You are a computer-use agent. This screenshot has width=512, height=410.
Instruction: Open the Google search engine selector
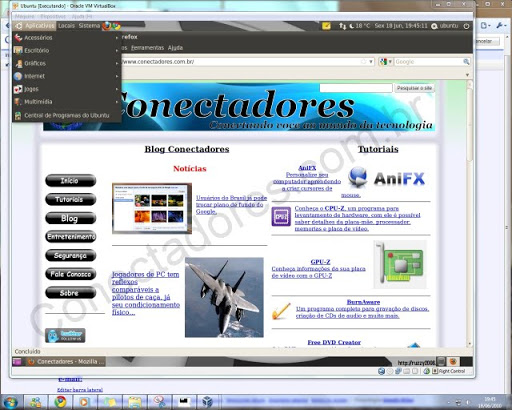click(386, 62)
